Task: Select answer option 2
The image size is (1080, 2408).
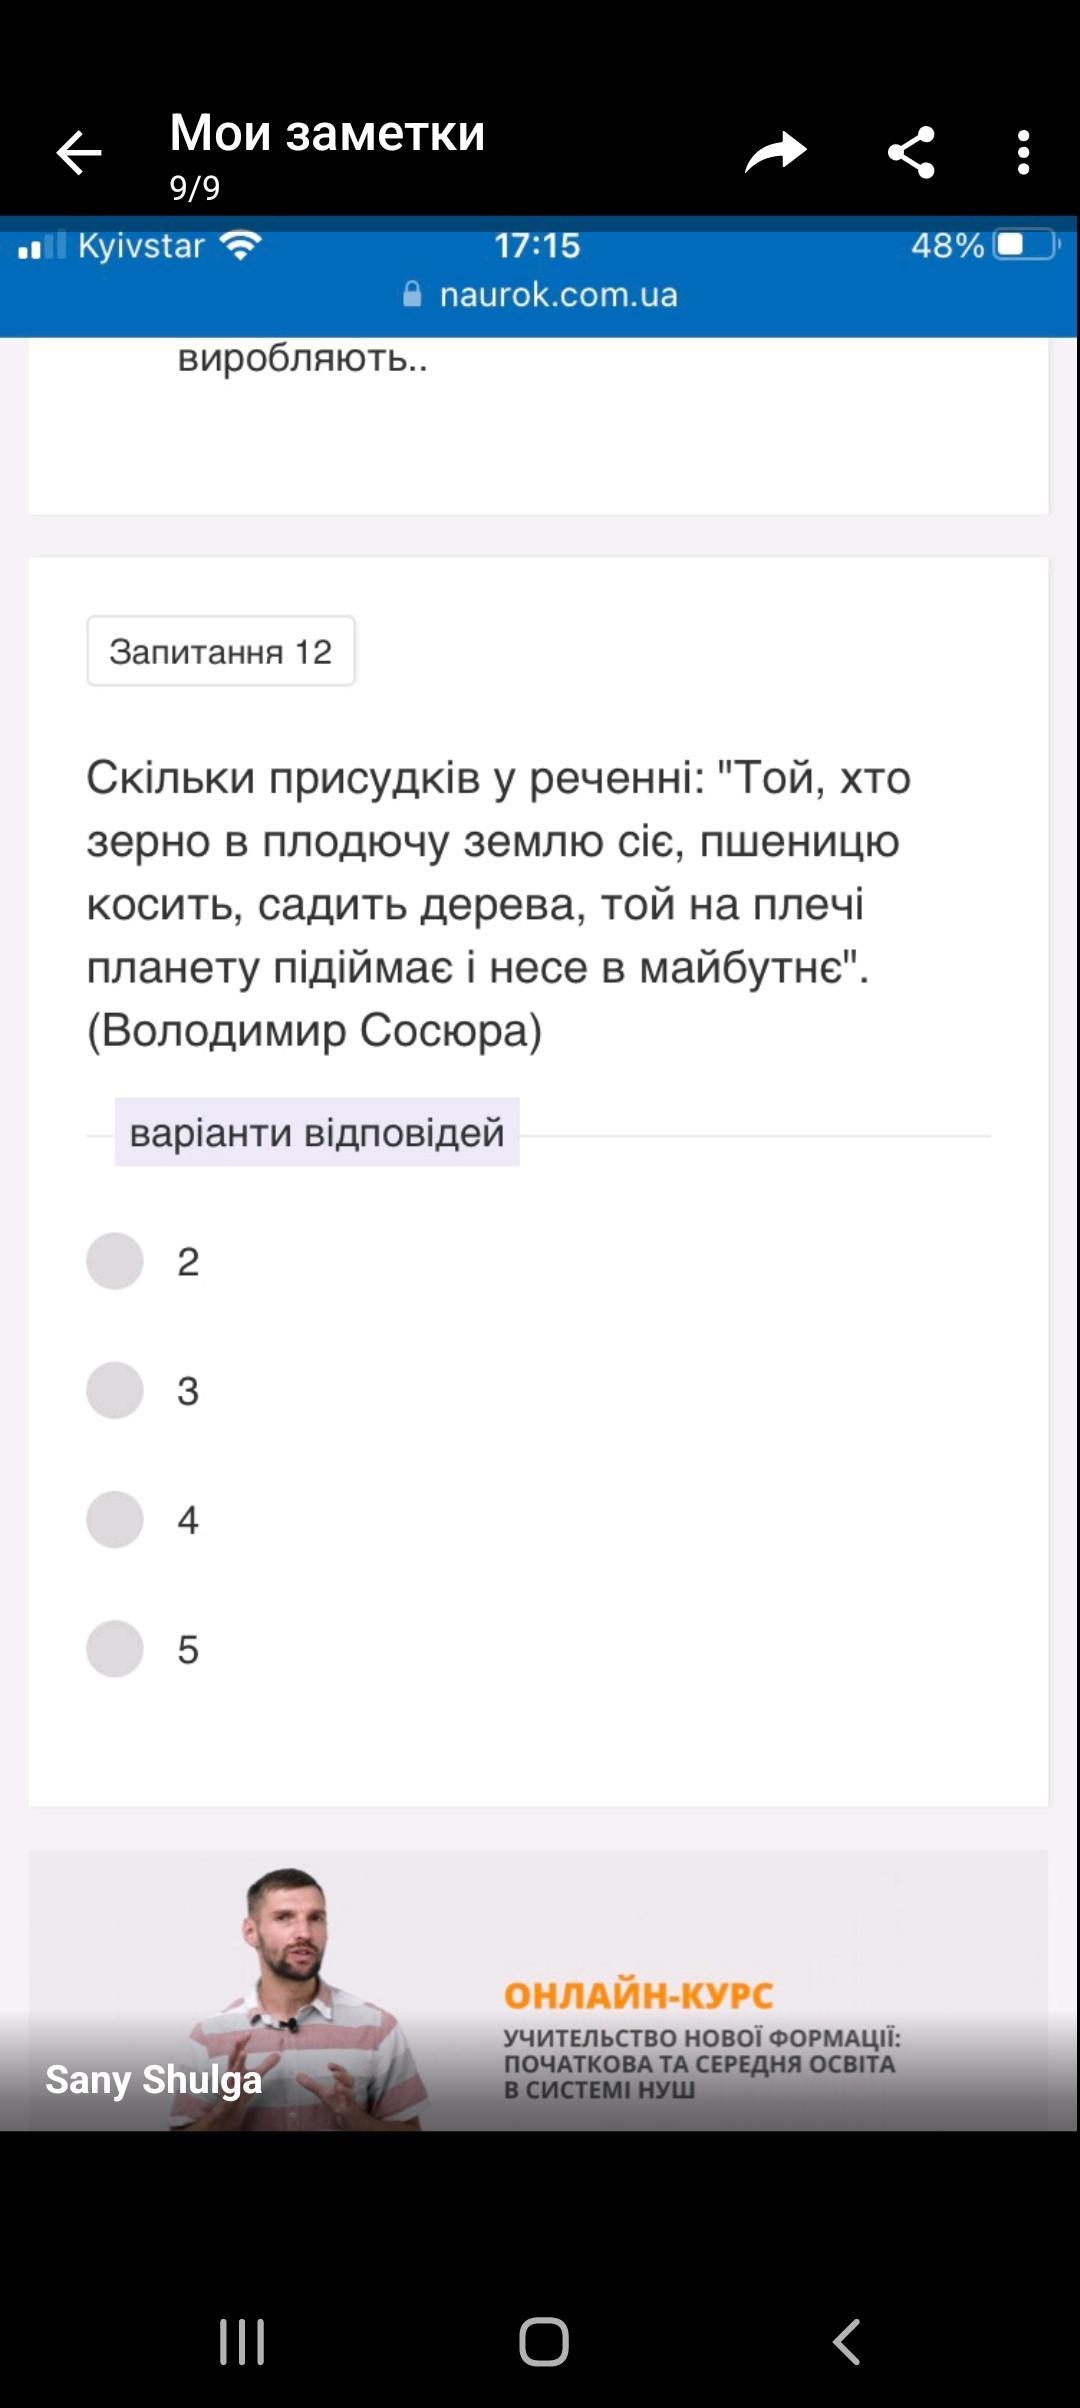Action: click(115, 1260)
